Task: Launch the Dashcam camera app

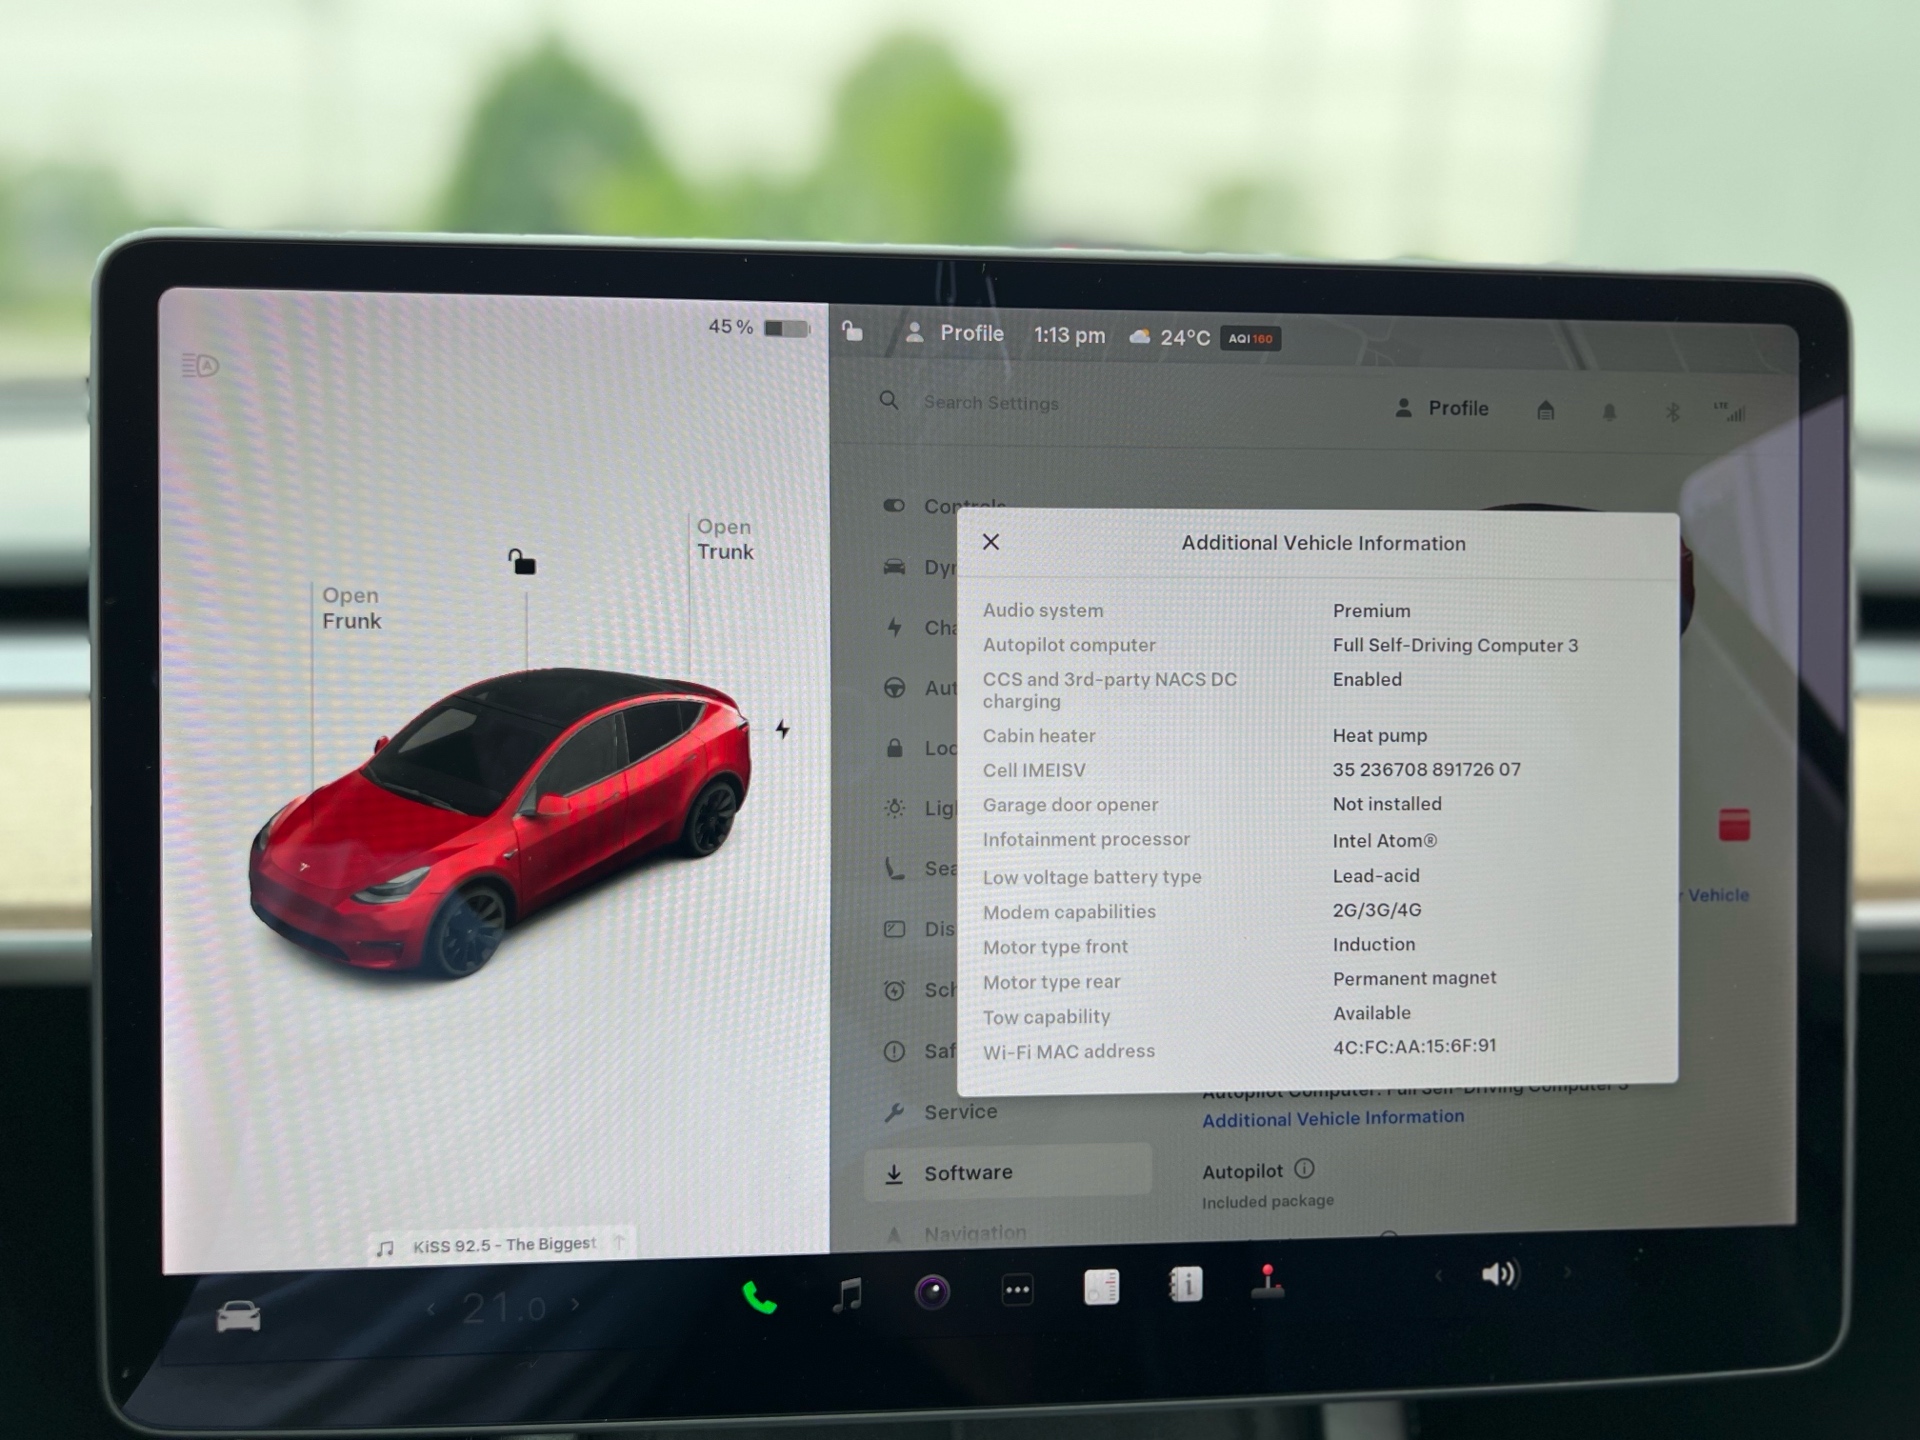Action: tap(932, 1292)
